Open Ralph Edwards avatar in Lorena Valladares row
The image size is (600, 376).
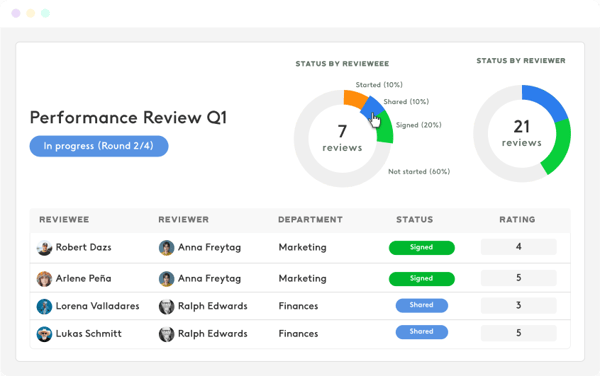click(x=166, y=306)
